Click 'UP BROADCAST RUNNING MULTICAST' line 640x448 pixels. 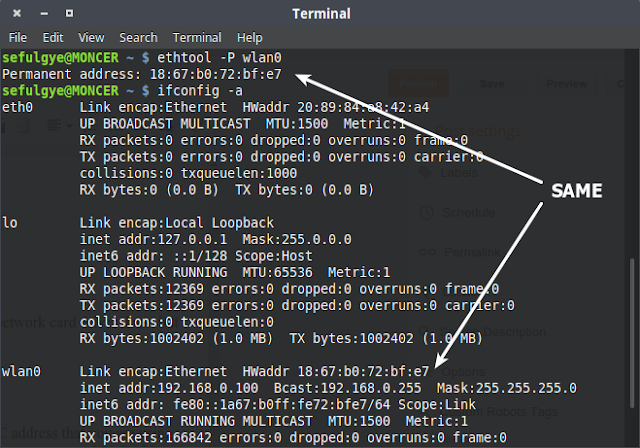point(273,421)
